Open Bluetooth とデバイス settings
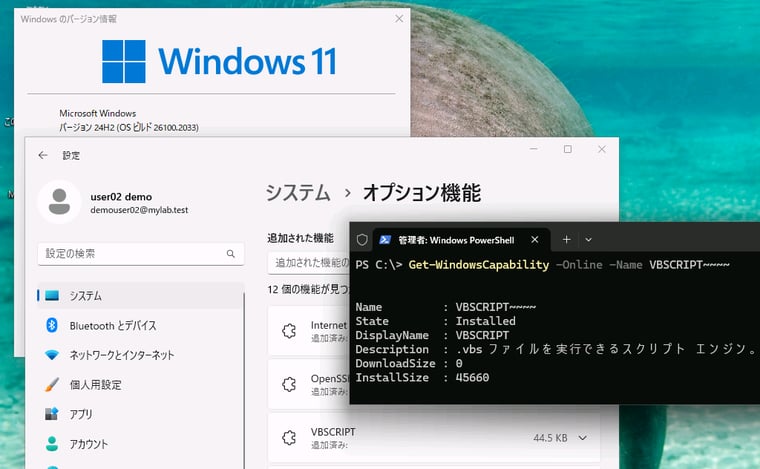 [x=141, y=326]
